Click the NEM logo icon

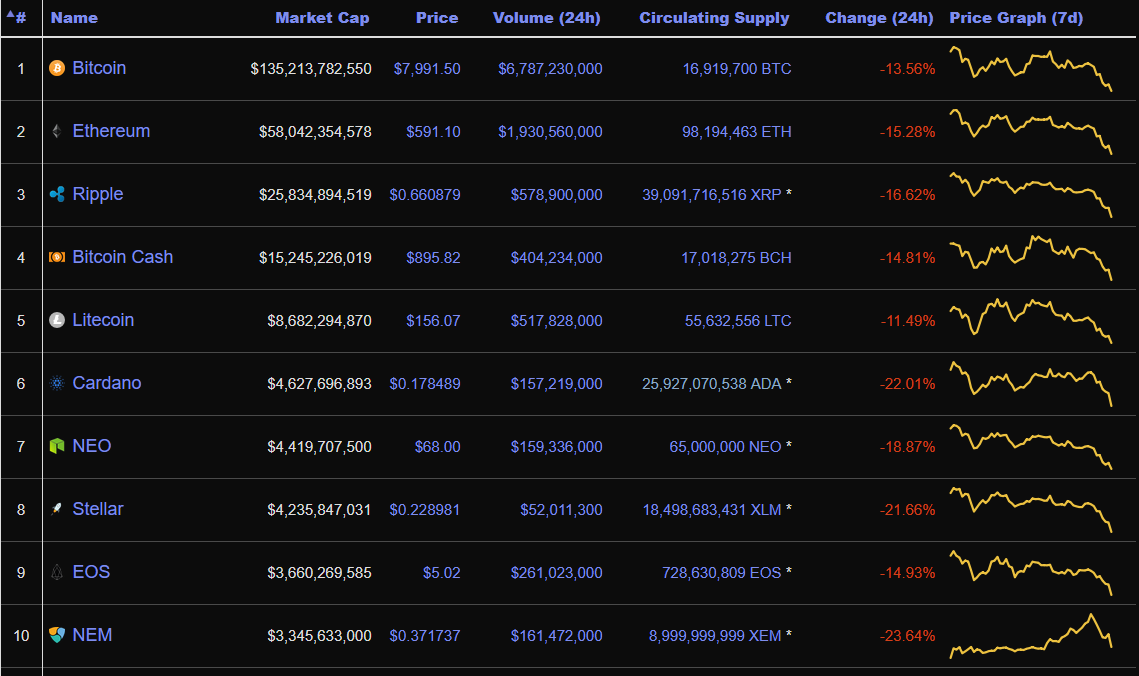pos(57,635)
